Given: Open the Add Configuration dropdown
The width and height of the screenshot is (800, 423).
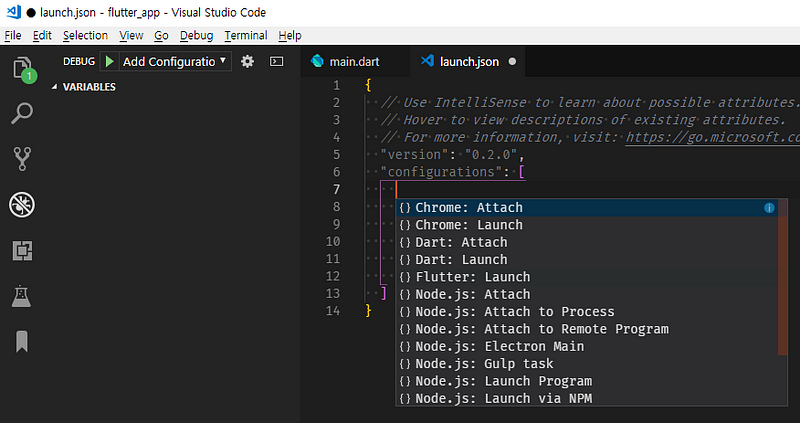Looking at the screenshot, I should tap(174, 62).
